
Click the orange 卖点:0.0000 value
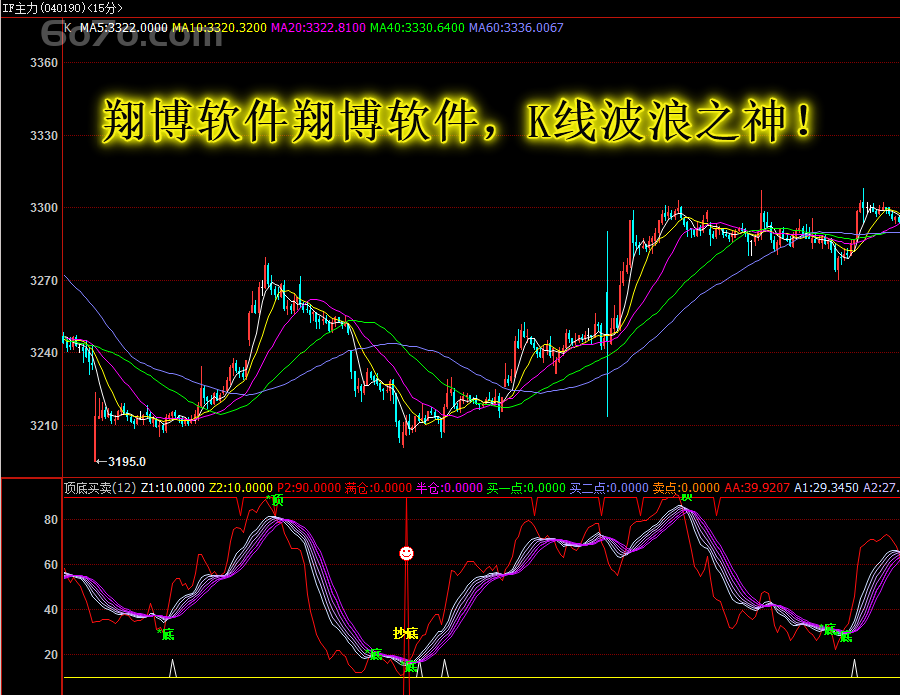click(686, 488)
